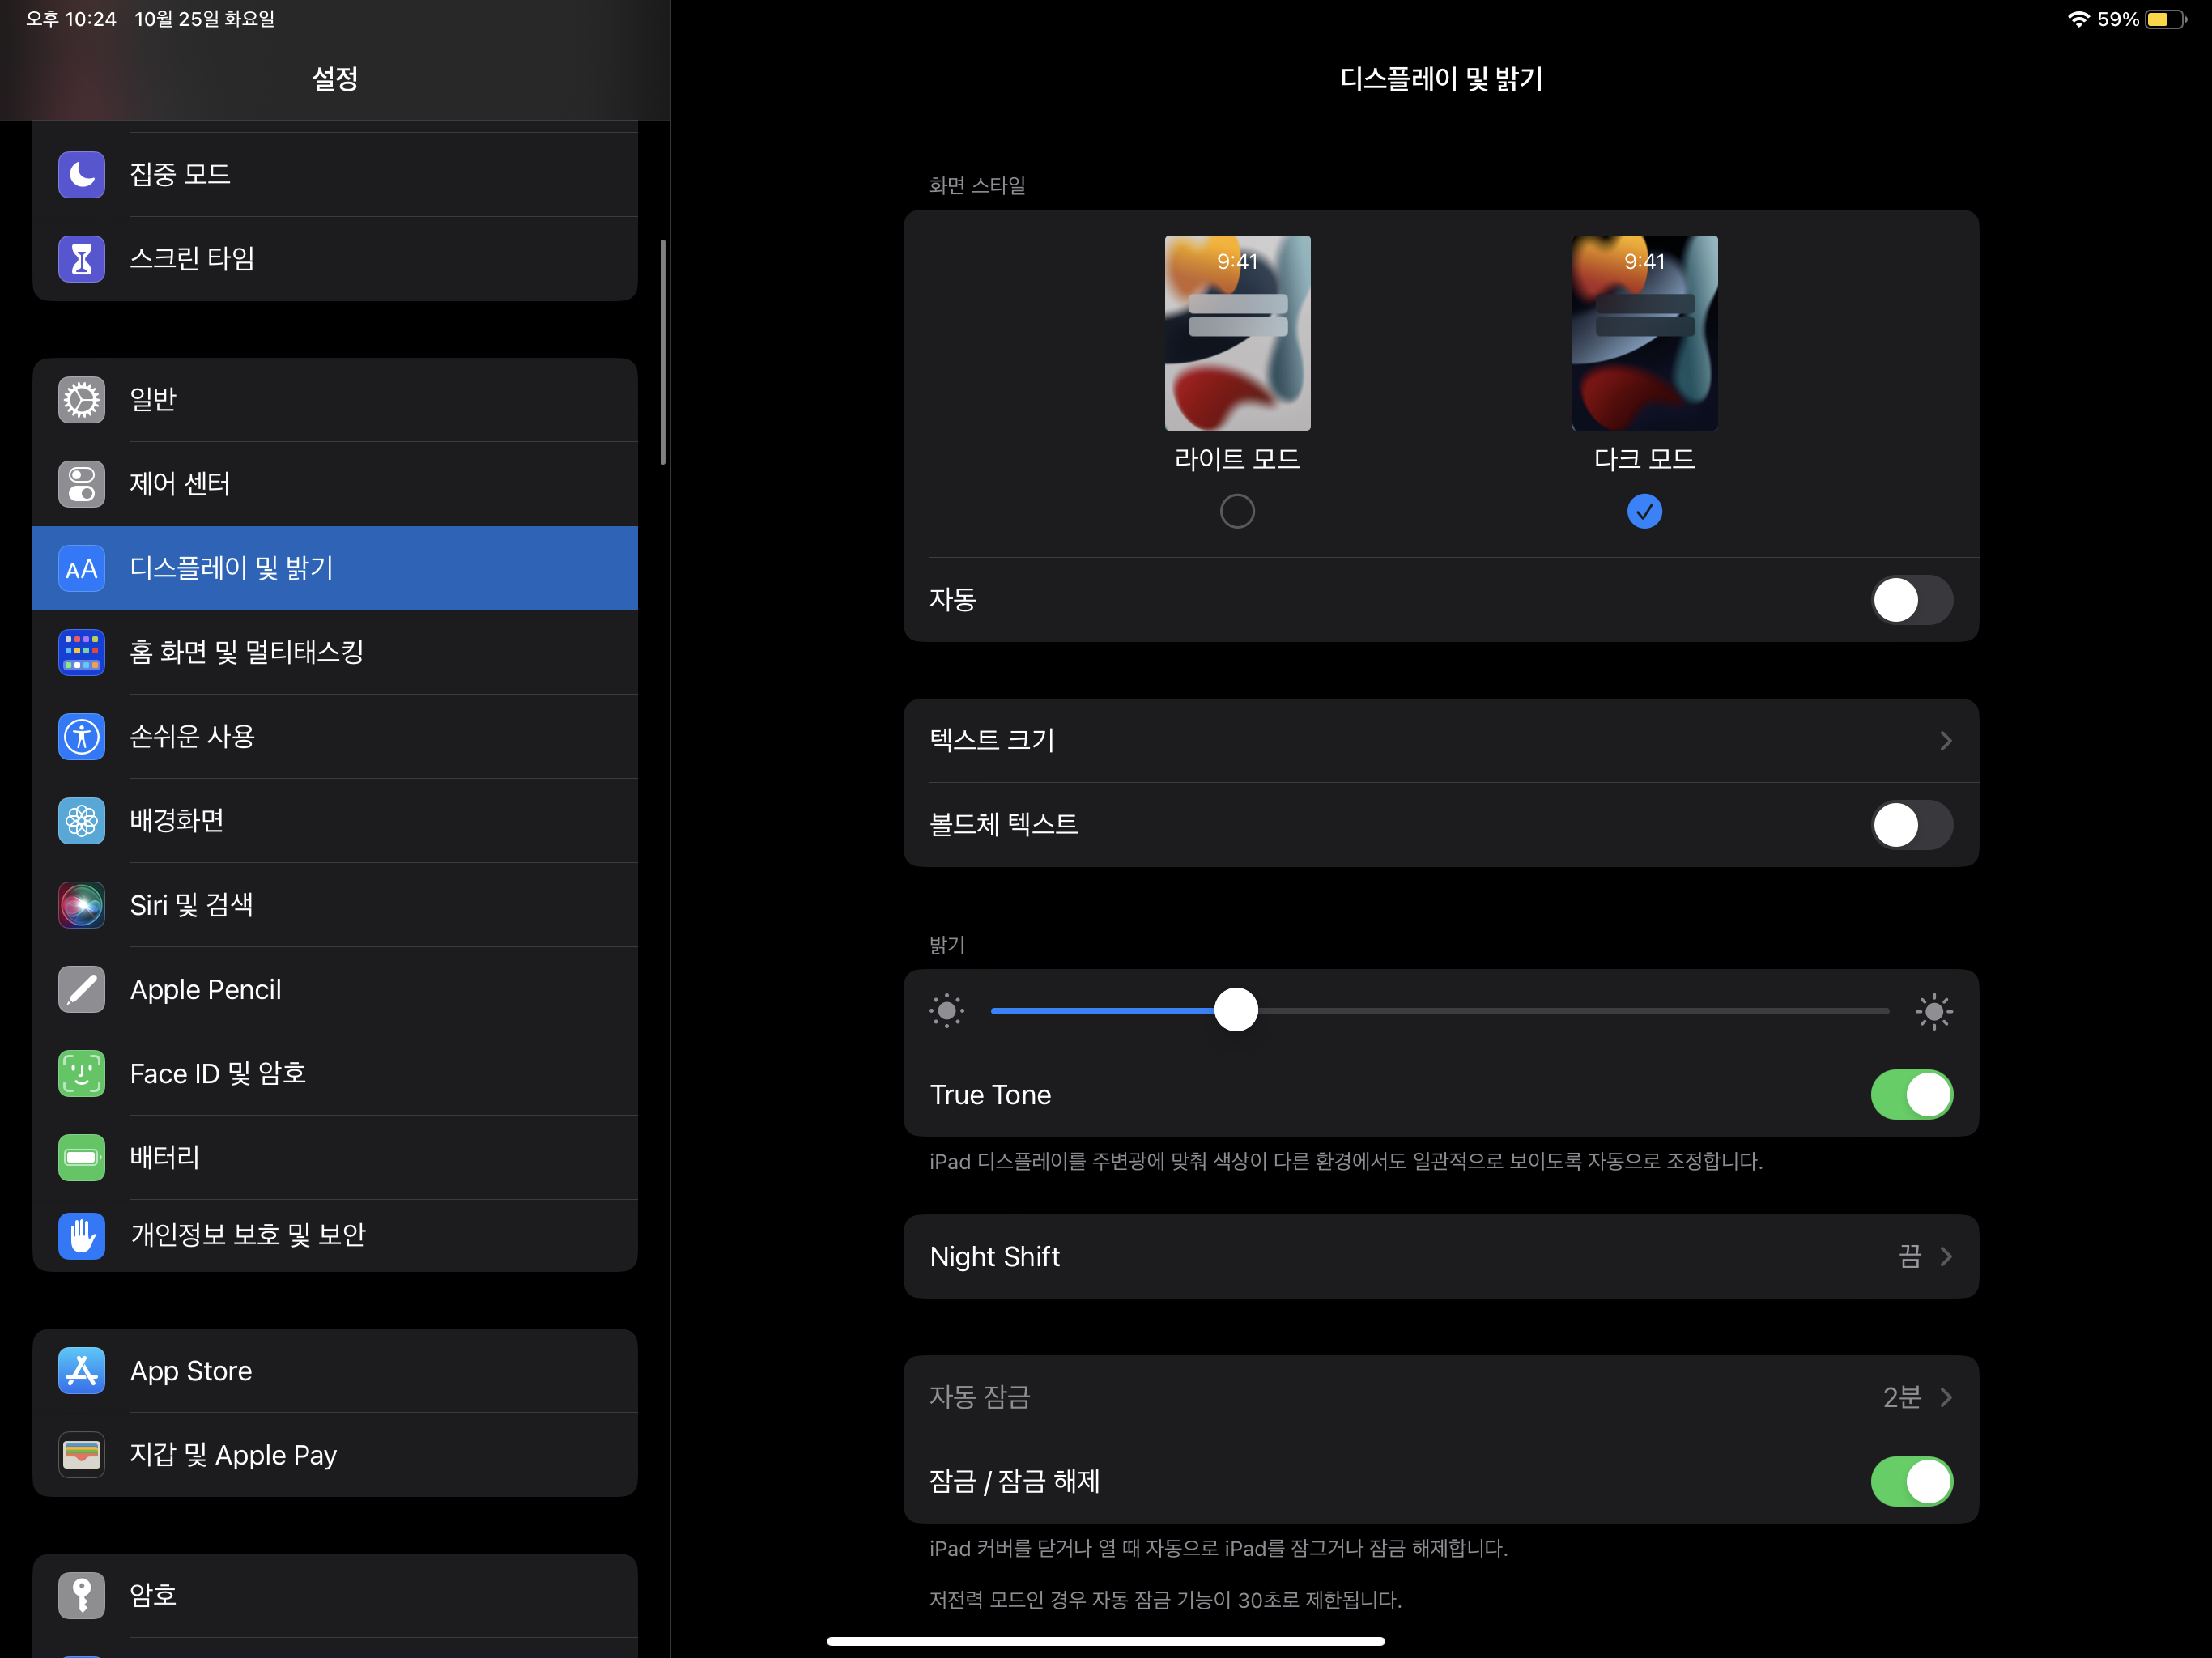The height and width of the screenshot is (1658, 2212).
Task: Choose the light mode preview thumbnail
Action: pyautogui.click(x=1237, y=333)
